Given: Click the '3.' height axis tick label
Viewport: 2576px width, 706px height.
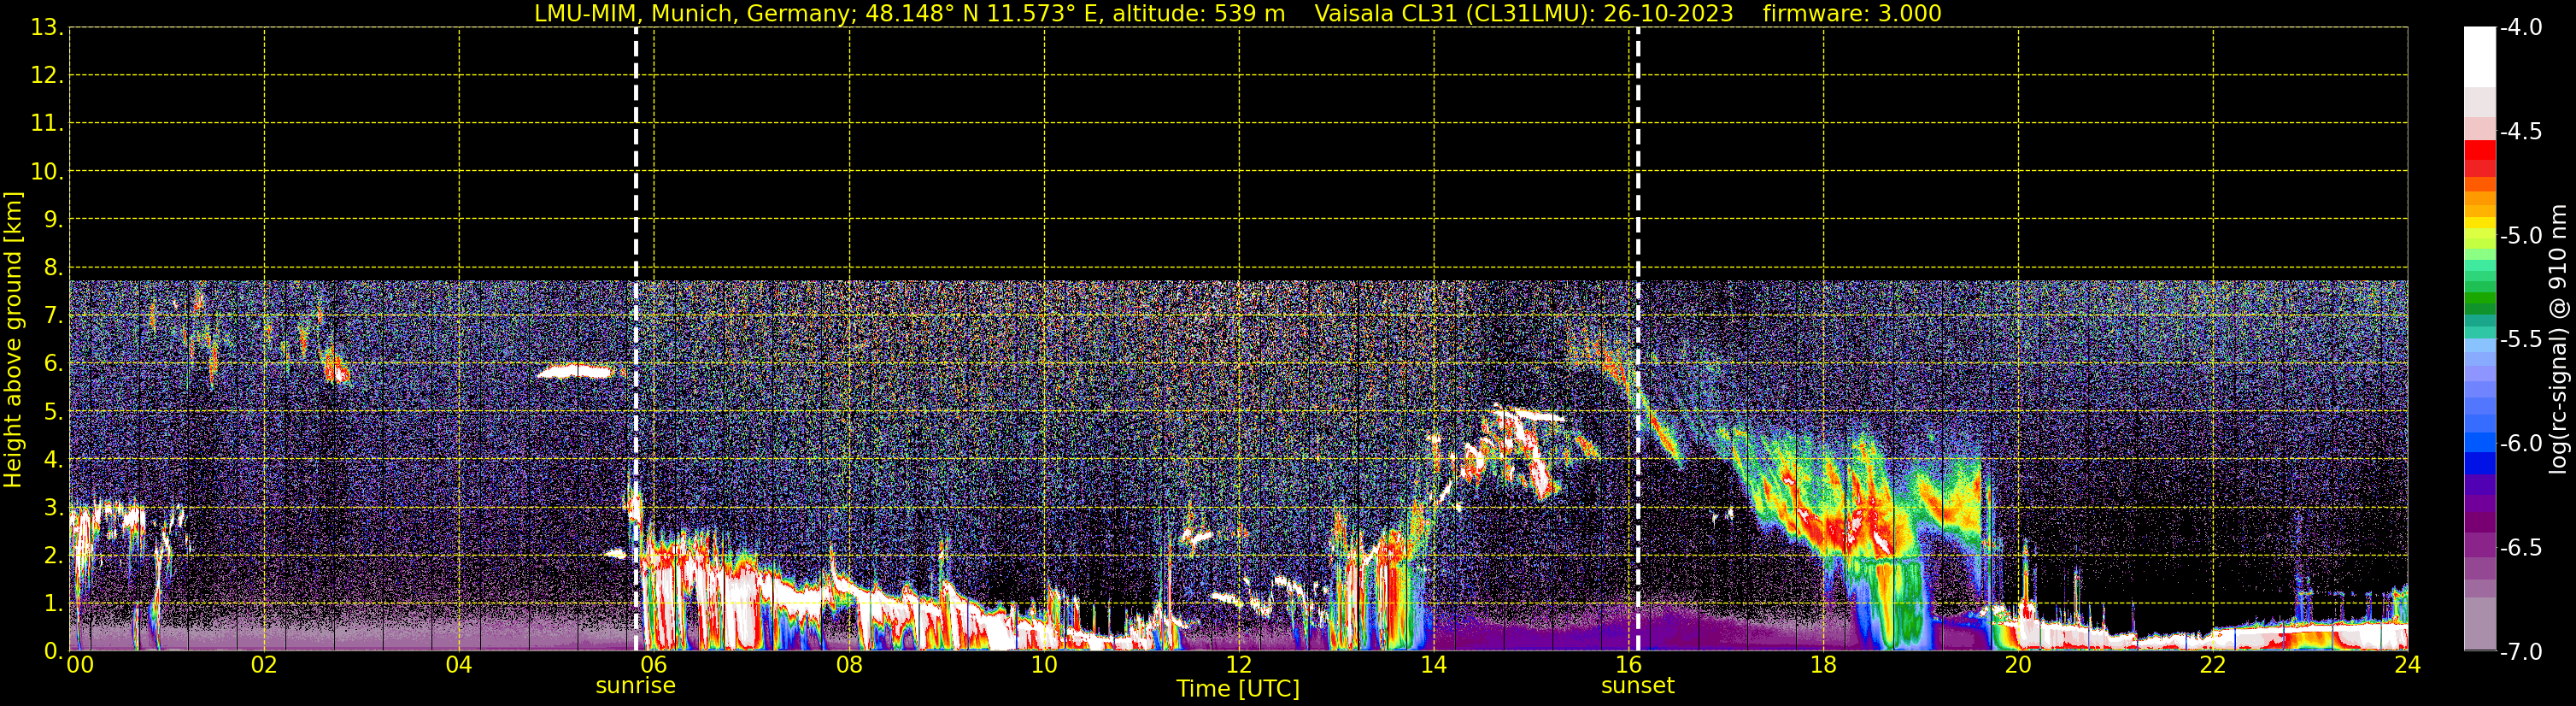Looking at the screenshot, I should click(x=54, y=508).
